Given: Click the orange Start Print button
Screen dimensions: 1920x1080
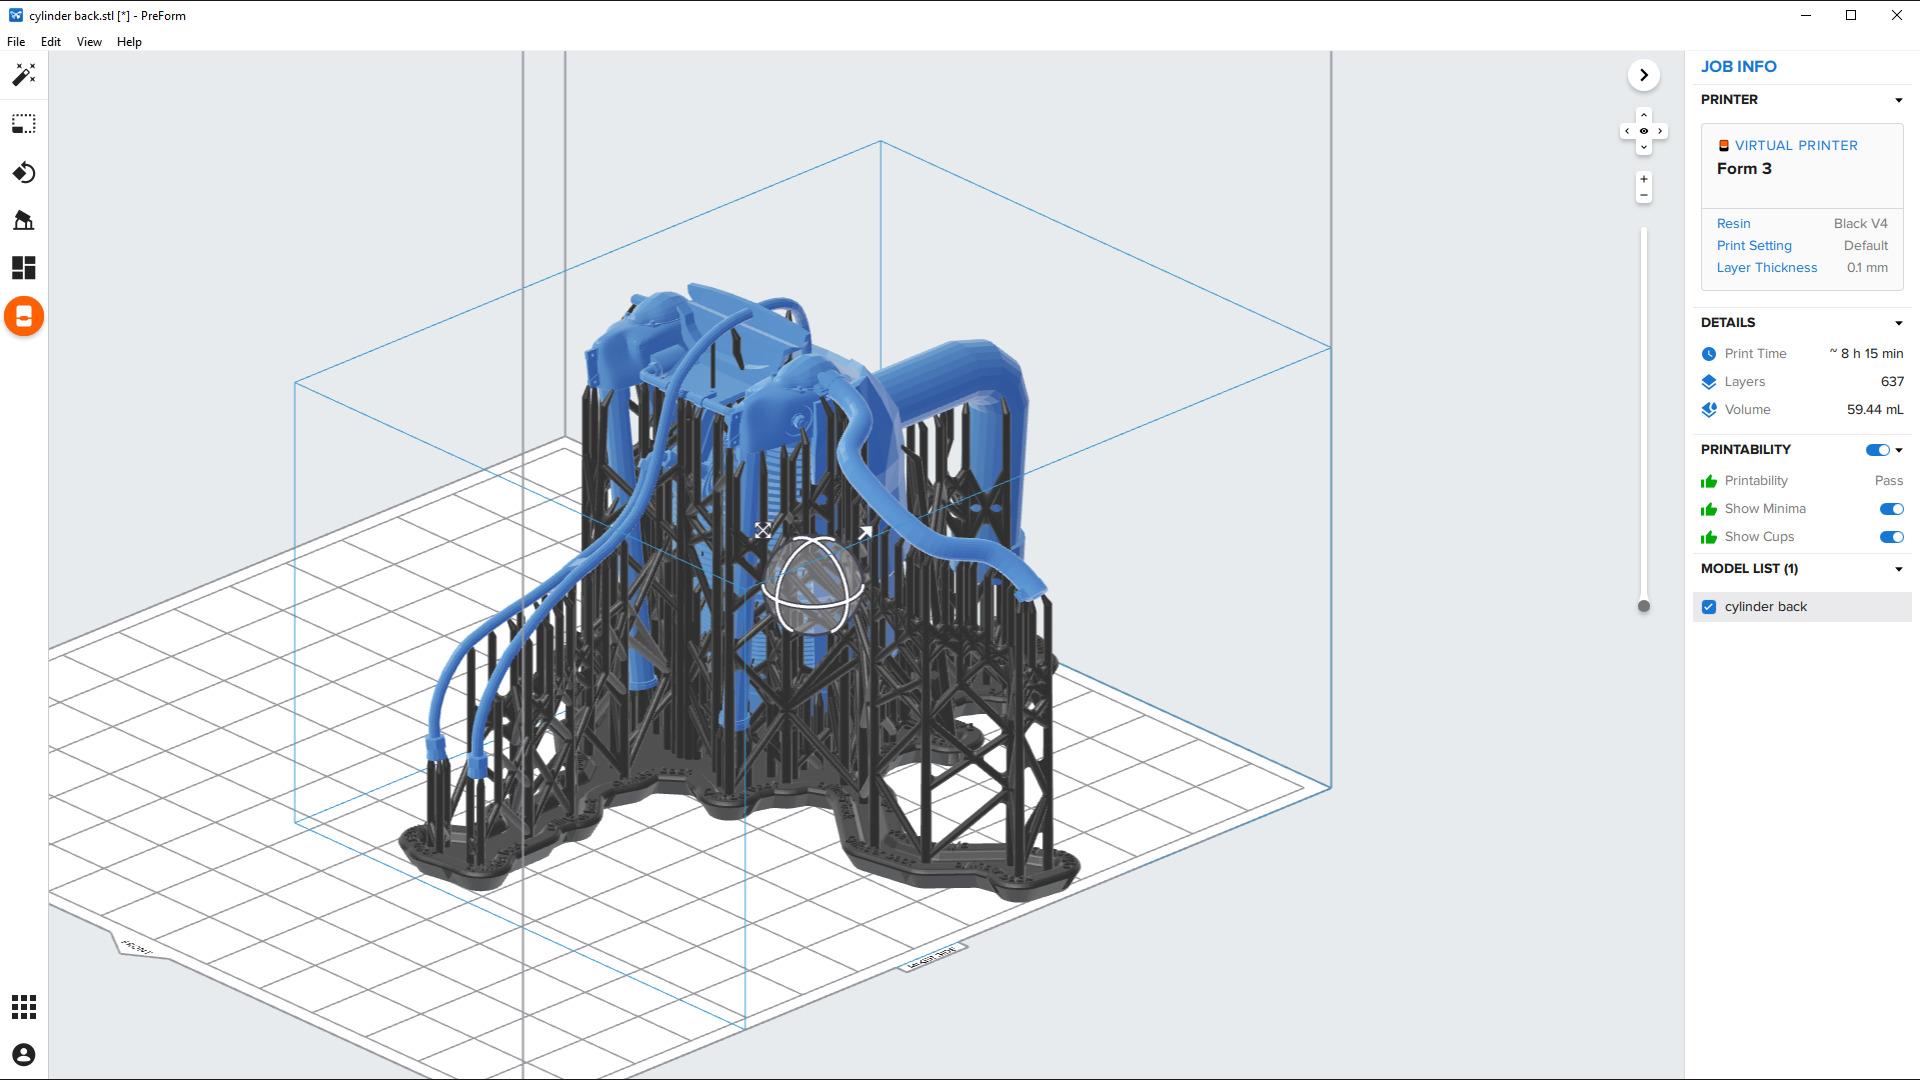Looking at the screenshot, I should 24,317.
